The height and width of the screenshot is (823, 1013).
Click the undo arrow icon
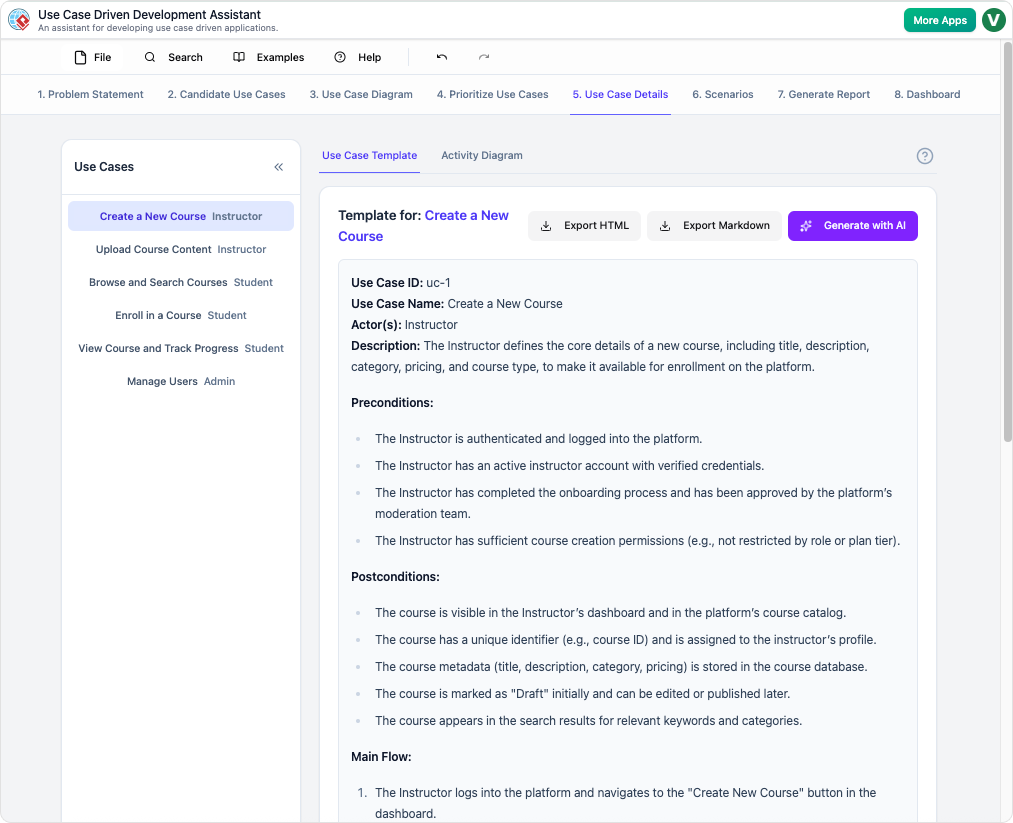pos(441,57)
